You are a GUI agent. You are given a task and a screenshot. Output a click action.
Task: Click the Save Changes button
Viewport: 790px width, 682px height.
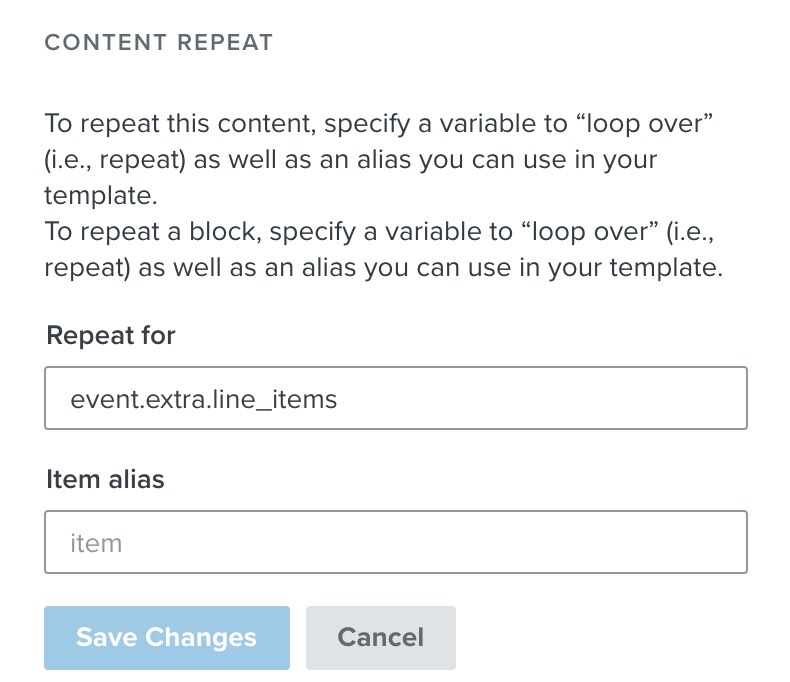pyautogui.click(x=166, y=637)
